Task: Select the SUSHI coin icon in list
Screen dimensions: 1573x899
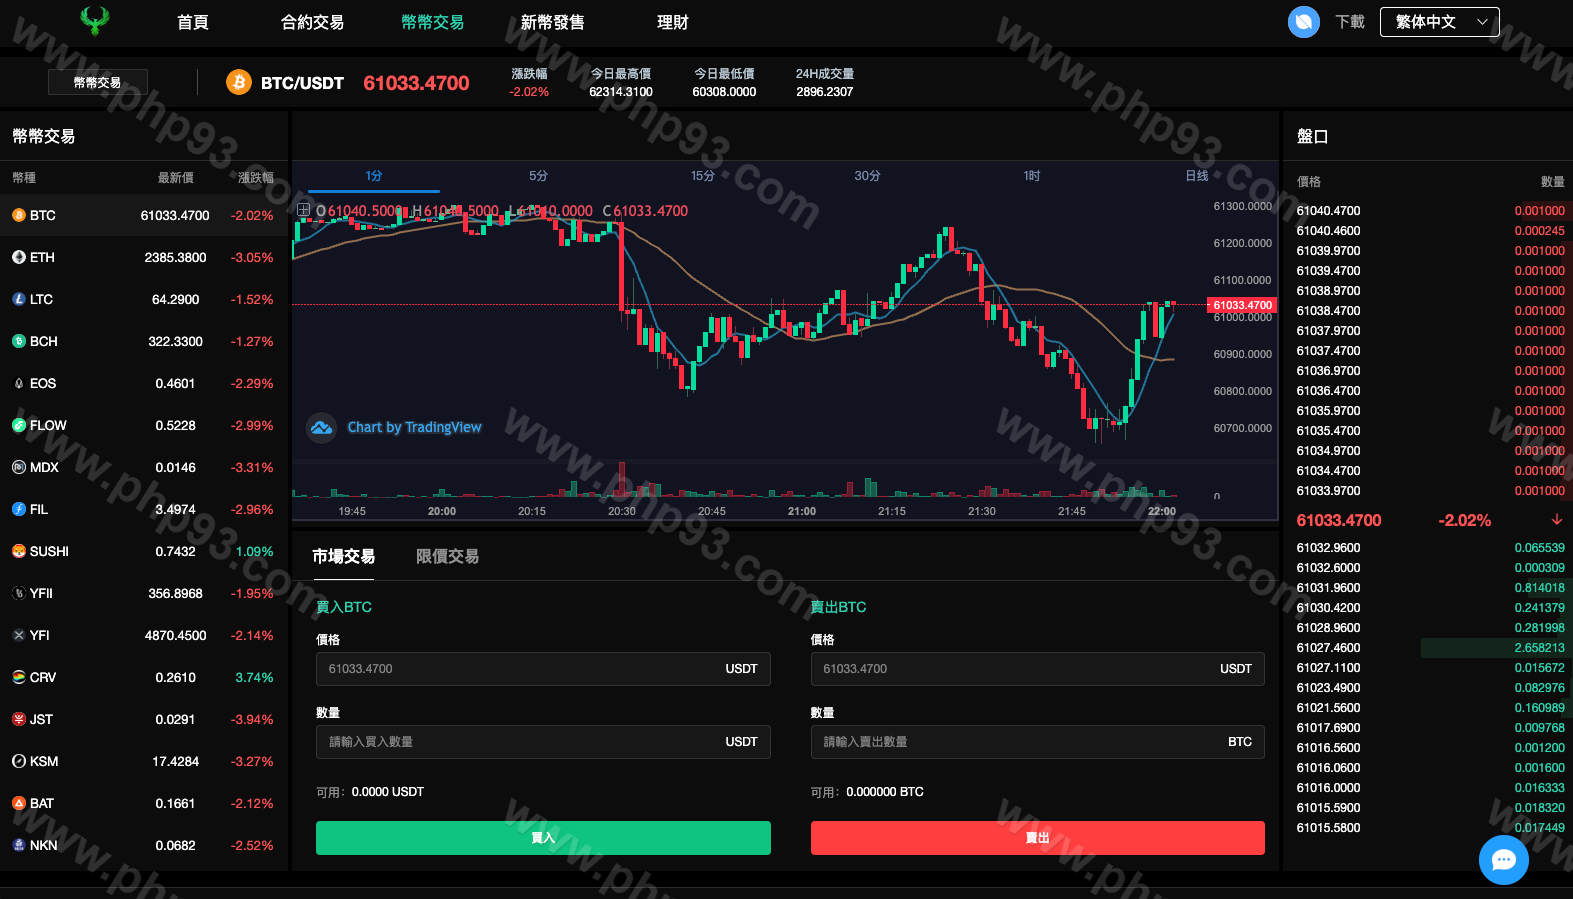Action: tap(19, 551)
